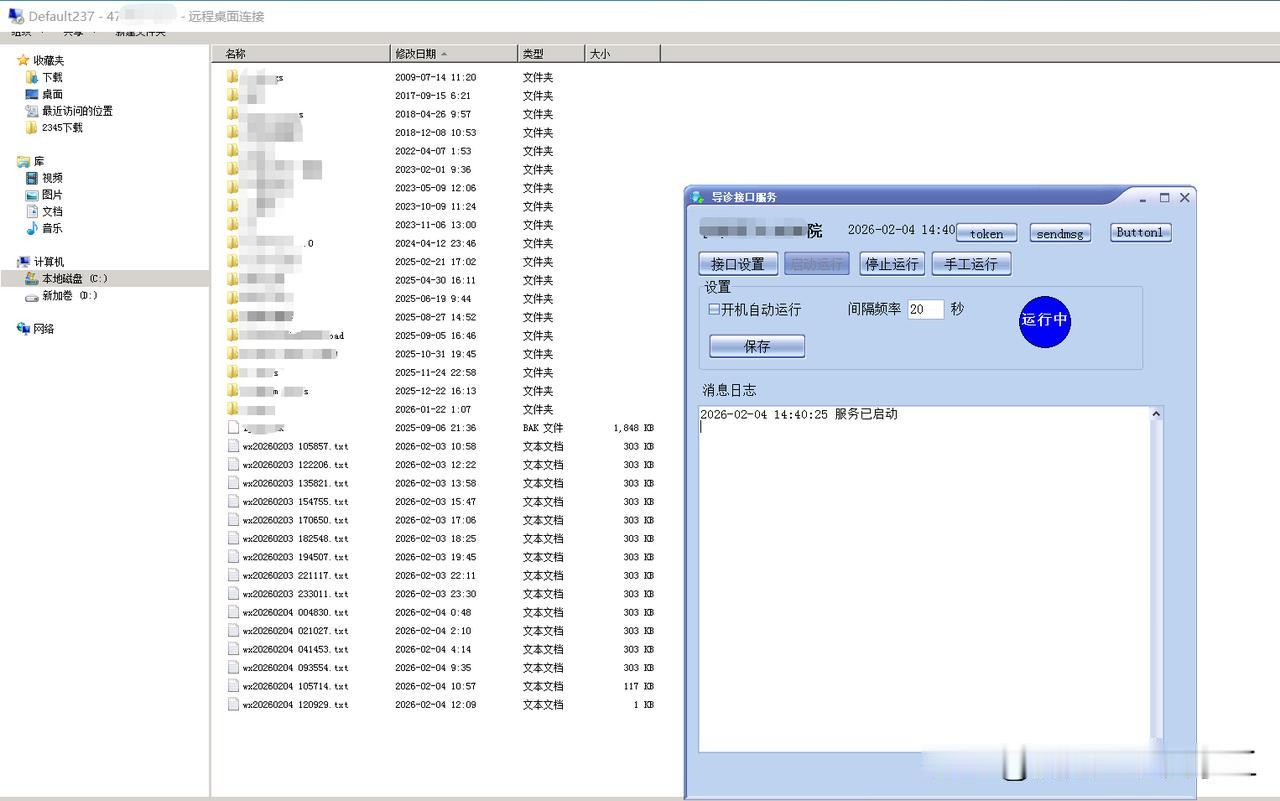
Task: Click 保存 to save the settings
Action: (x=757, y=346)
